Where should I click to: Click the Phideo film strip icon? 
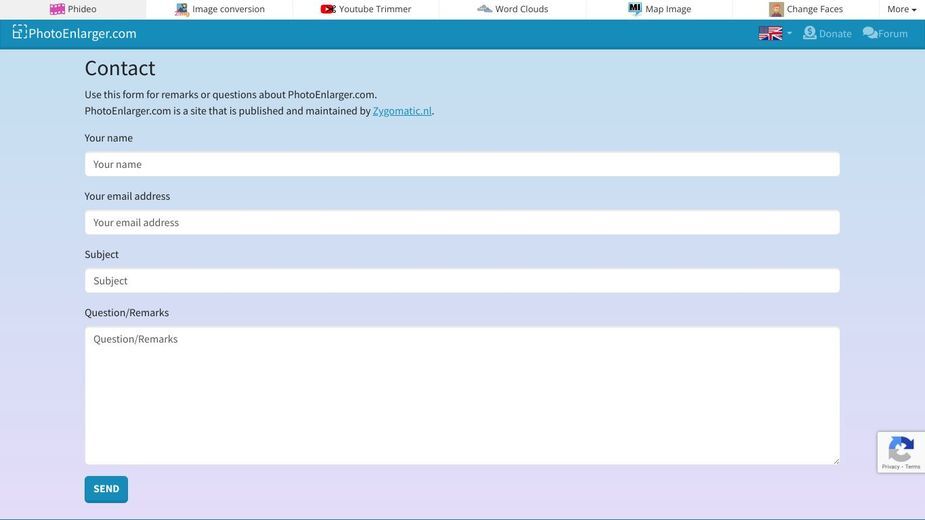pos(57,9)
